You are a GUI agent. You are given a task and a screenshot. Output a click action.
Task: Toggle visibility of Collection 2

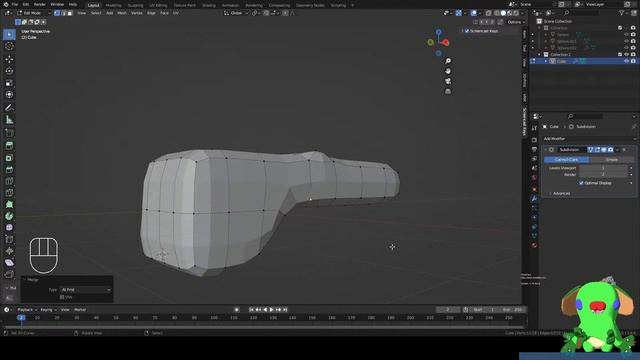(x=626, y=54)
